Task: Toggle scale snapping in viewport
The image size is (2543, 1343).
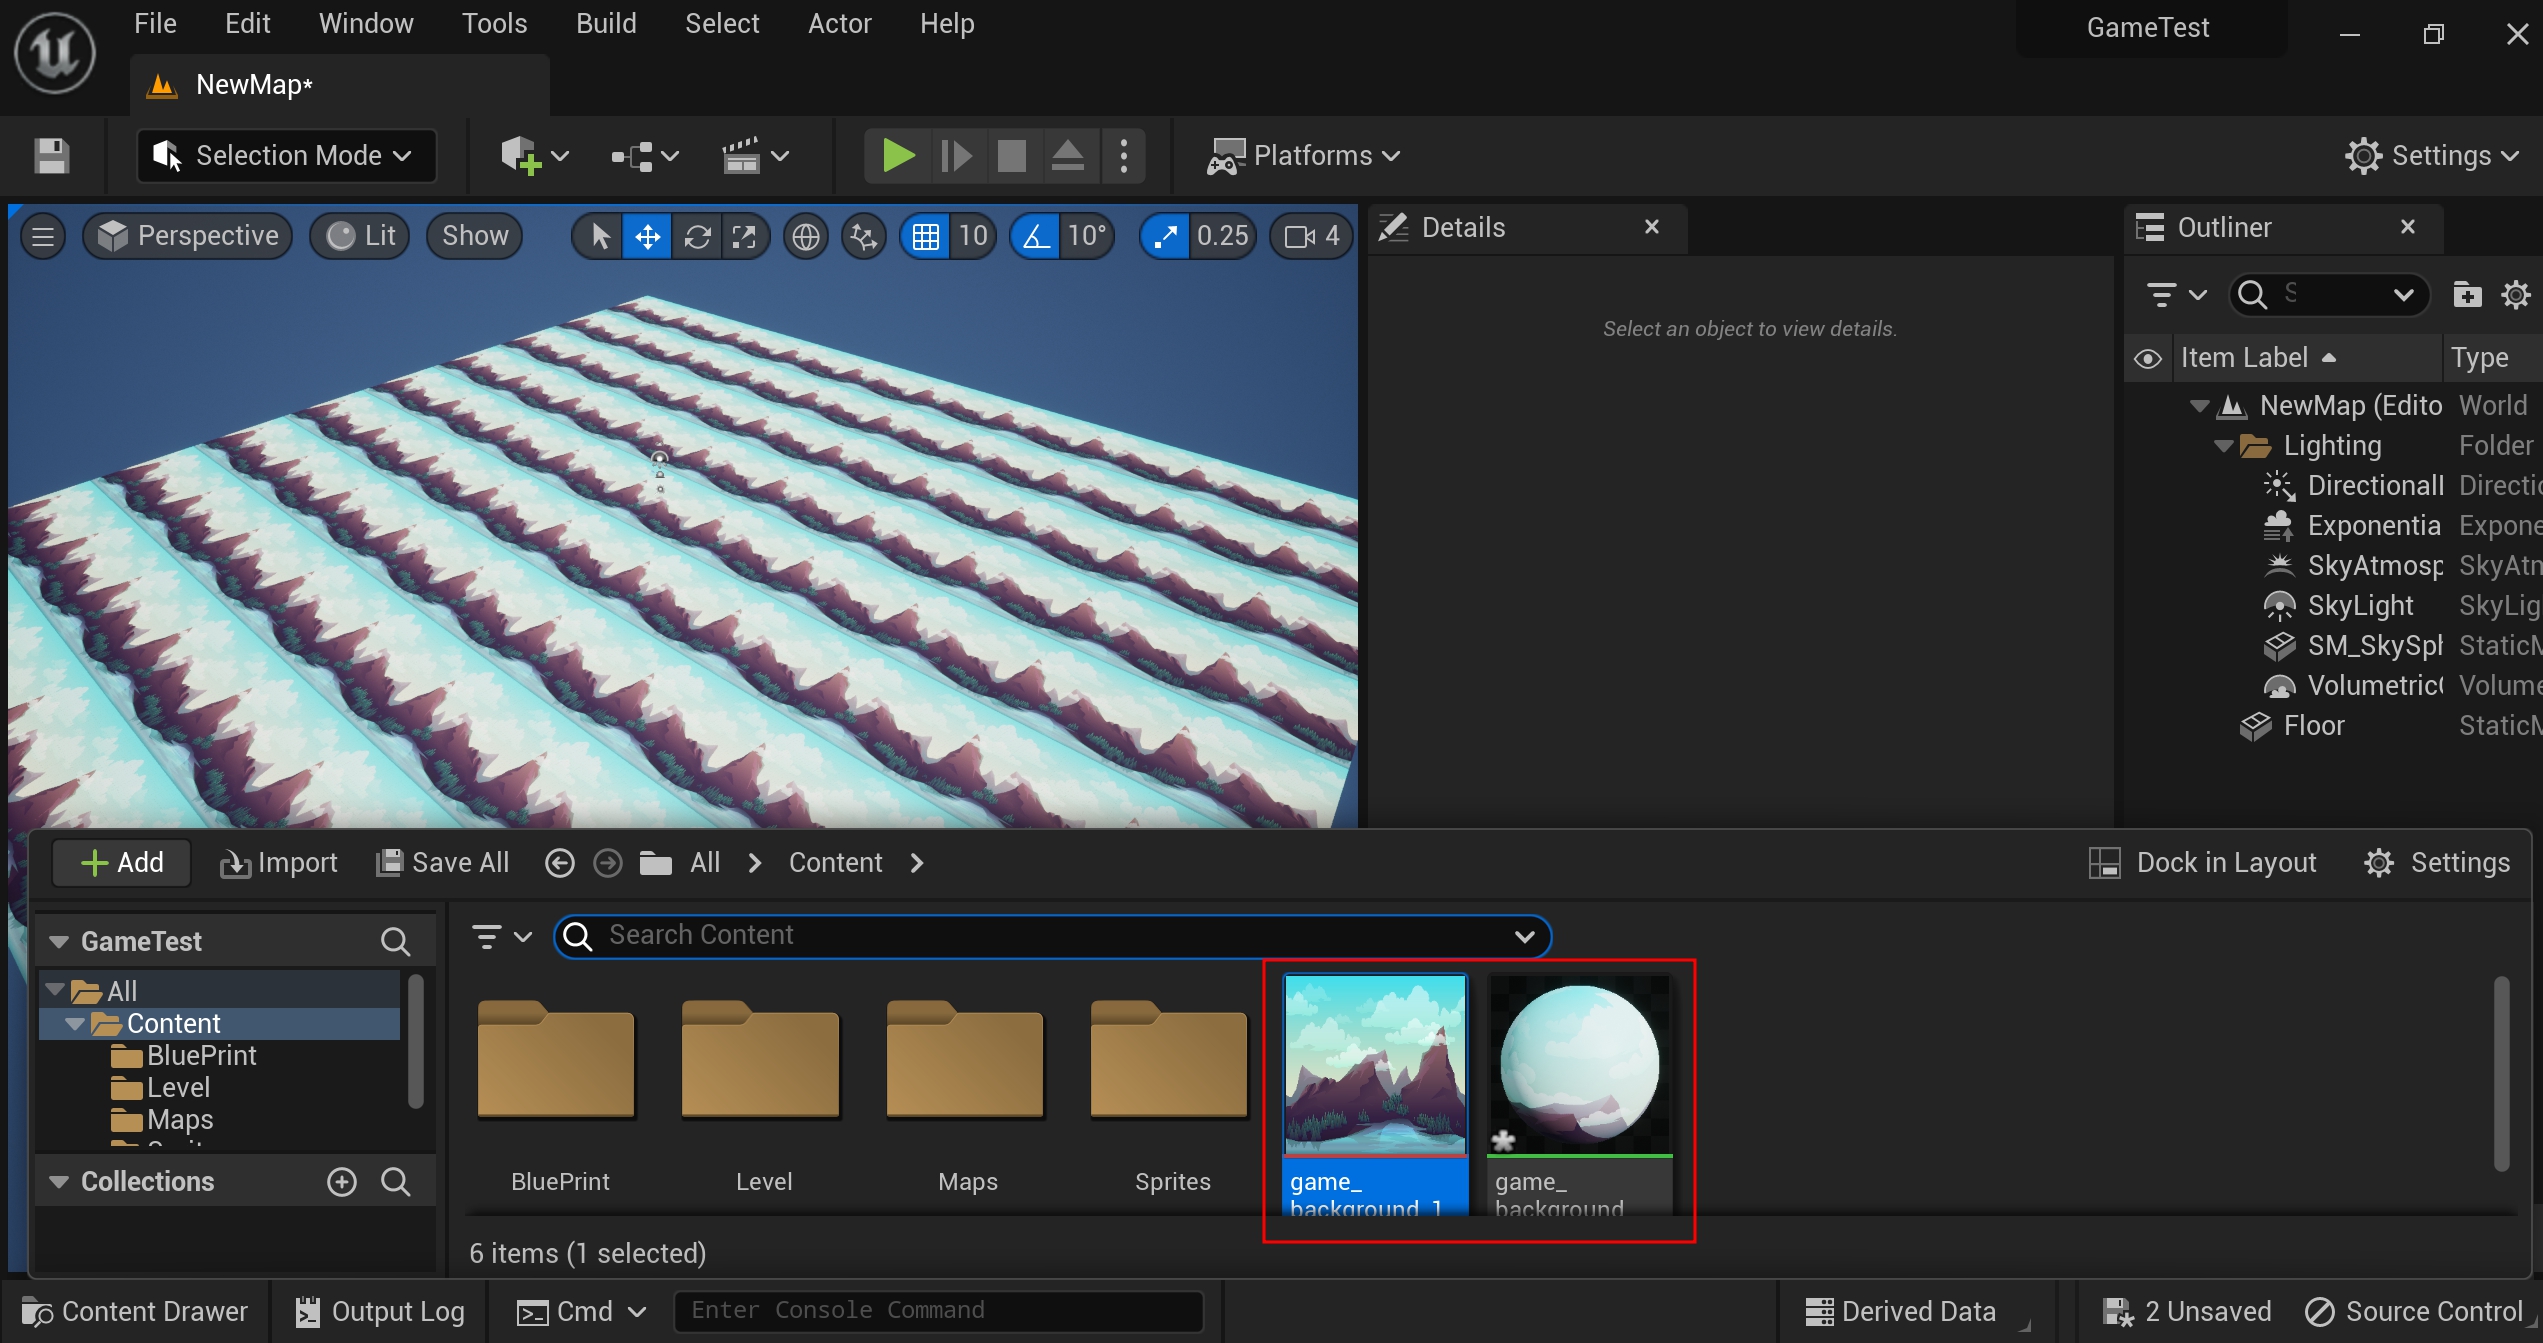Action: click(1165, 237)
